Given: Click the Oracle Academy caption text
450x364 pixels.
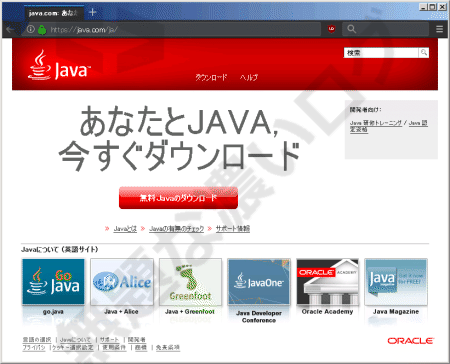Looking at the screenshot, I should tap(327, 312).
